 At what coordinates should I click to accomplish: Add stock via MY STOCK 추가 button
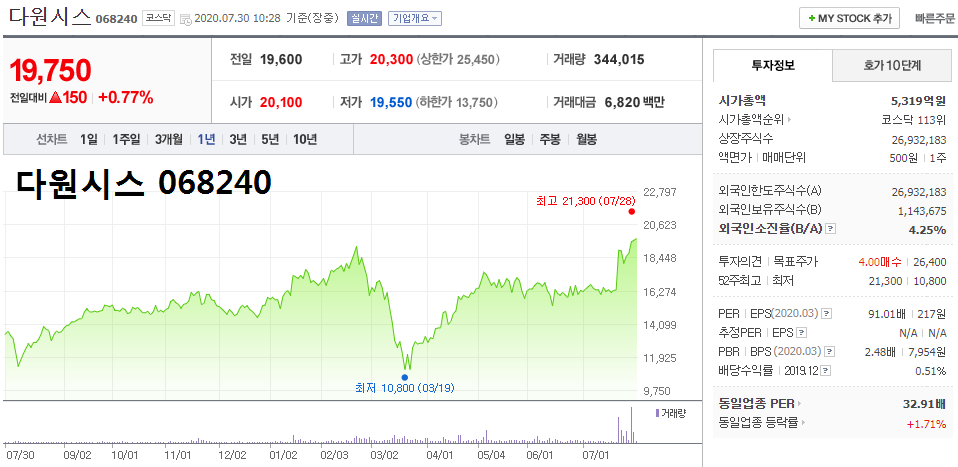point(849,18)
